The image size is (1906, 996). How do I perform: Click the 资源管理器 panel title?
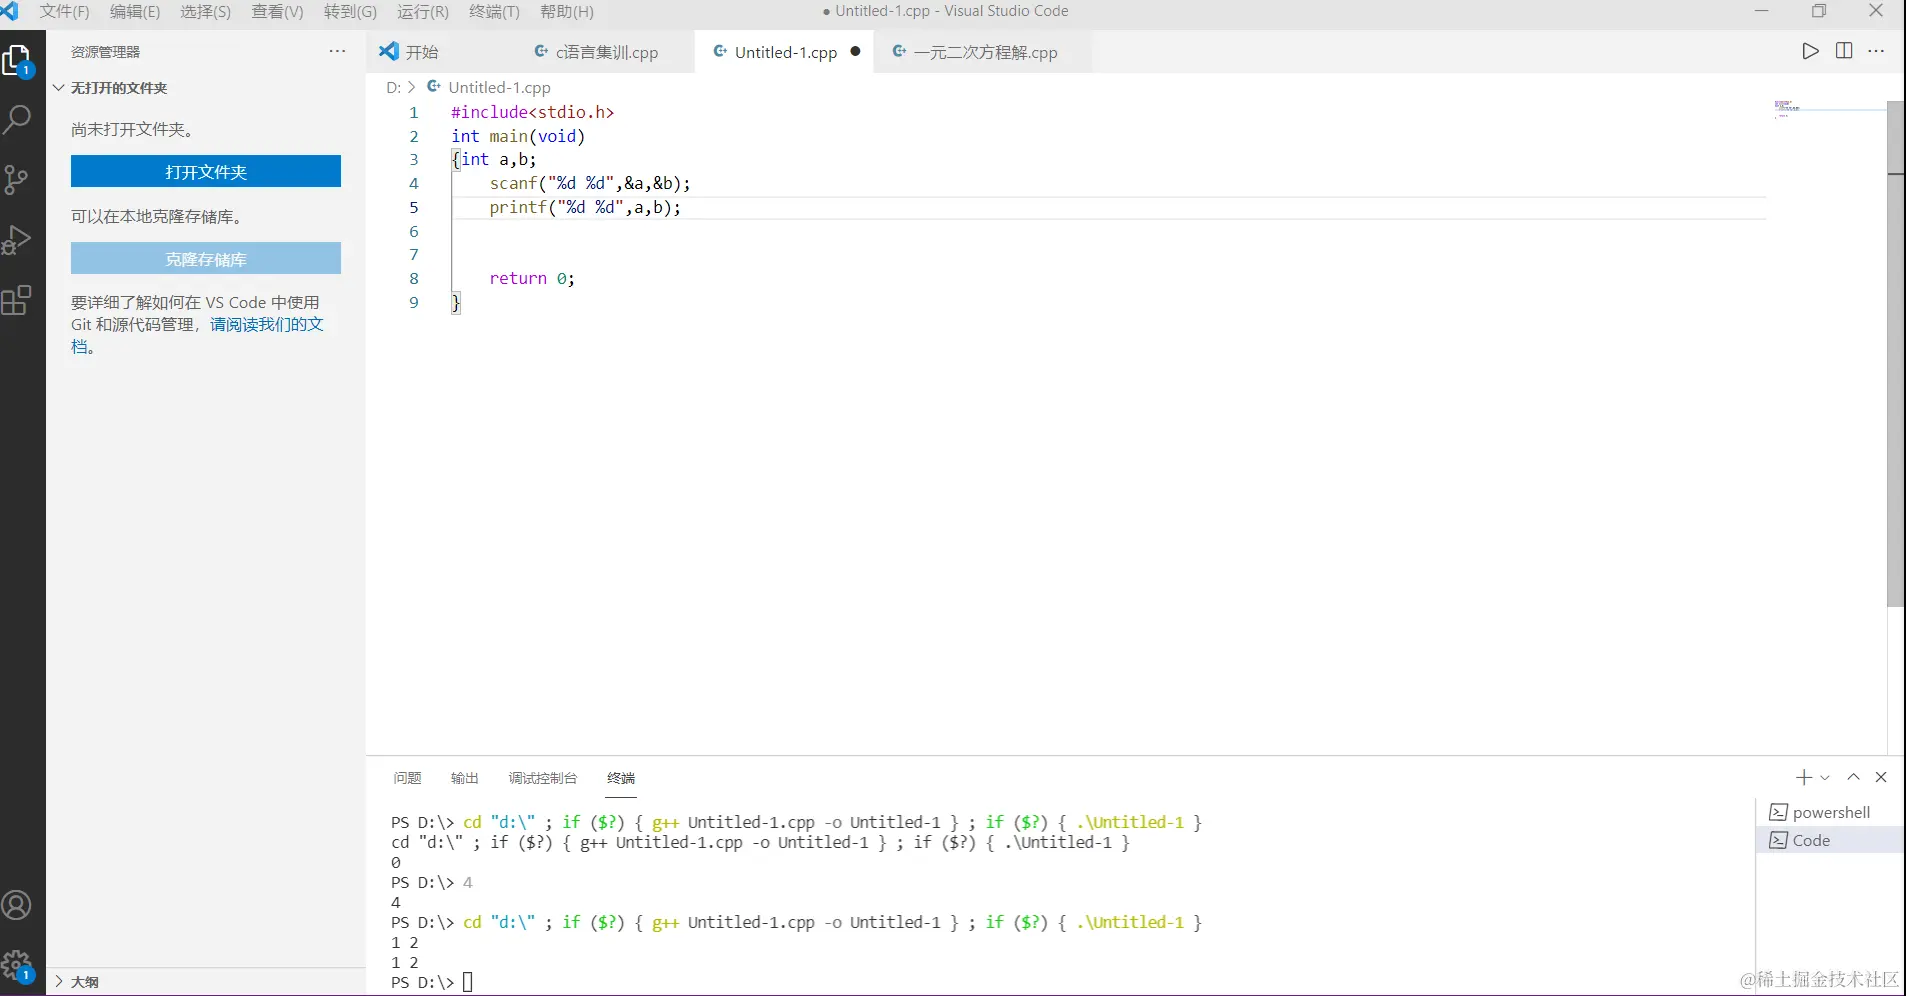pos(105,52)
